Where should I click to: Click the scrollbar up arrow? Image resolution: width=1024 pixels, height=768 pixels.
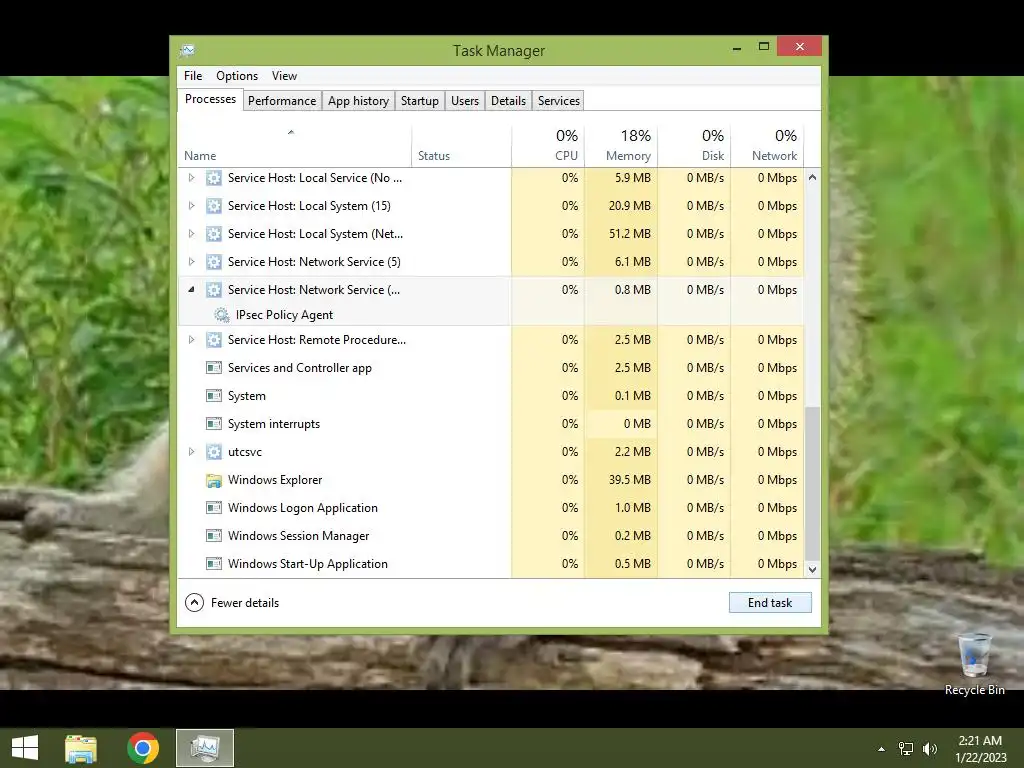pos(812,177)
